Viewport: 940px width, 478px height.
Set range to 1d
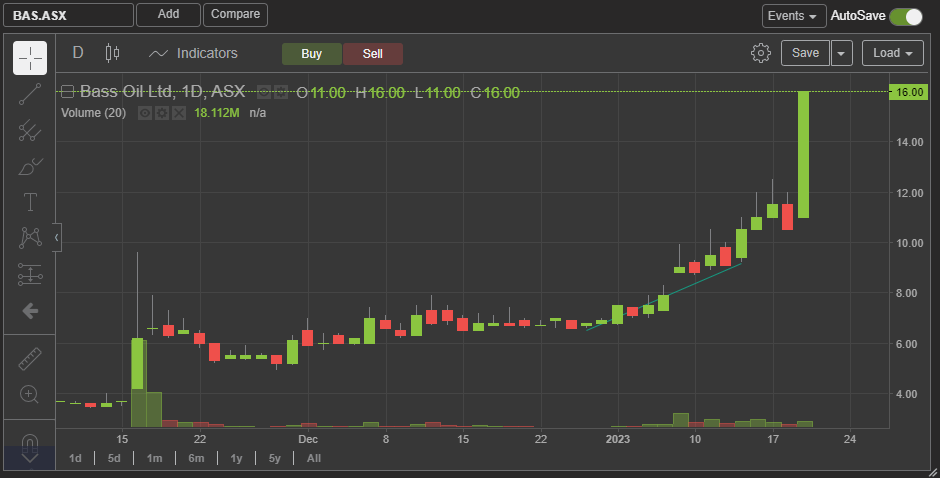click(x=75, y=458)
